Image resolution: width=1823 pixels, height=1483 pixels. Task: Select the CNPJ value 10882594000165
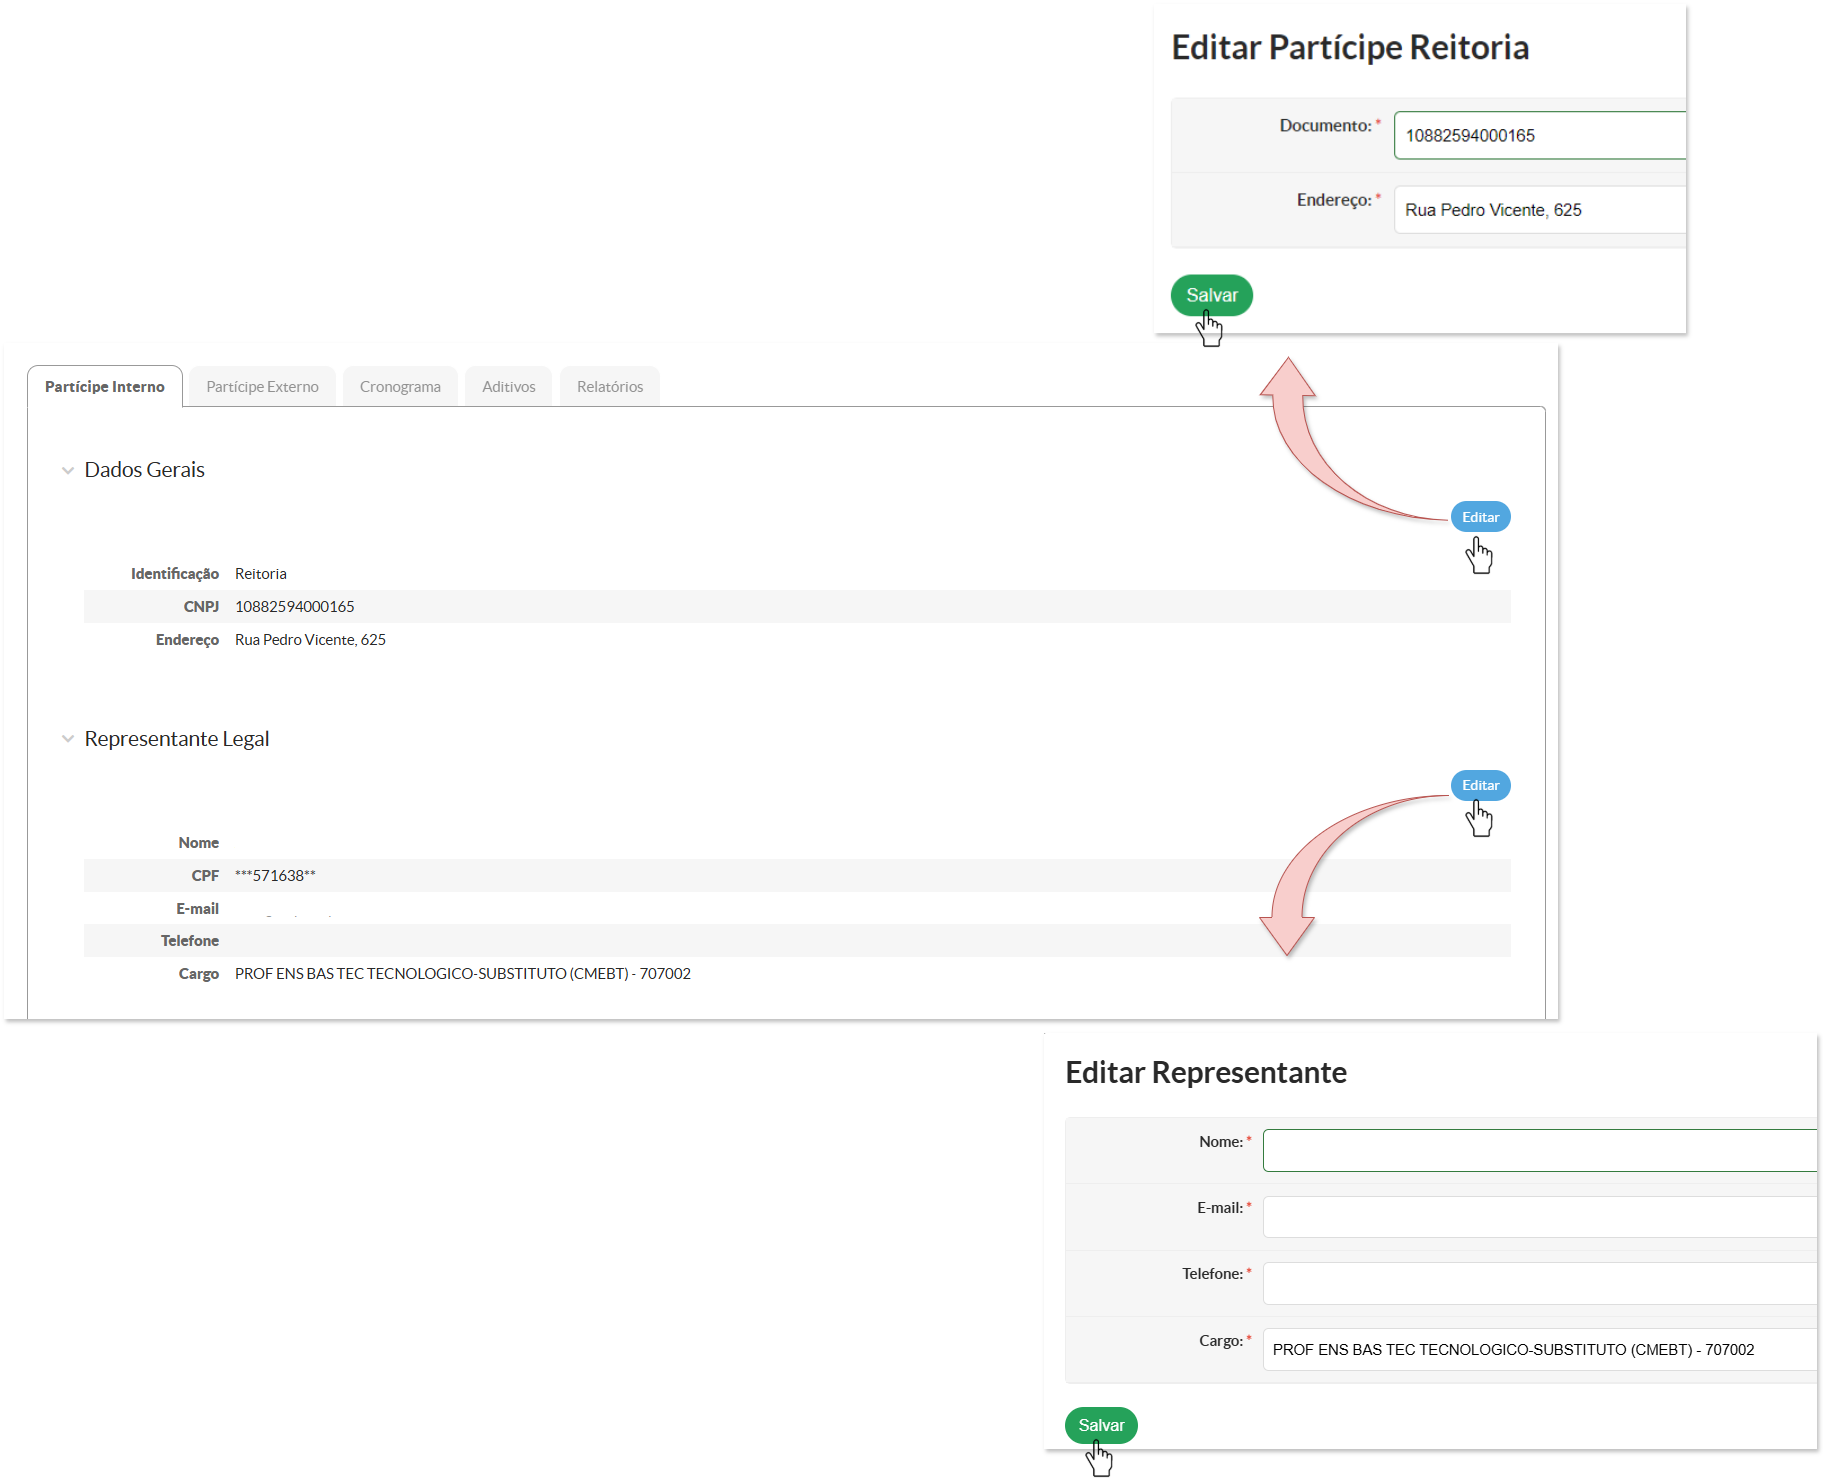click(295, 607)
